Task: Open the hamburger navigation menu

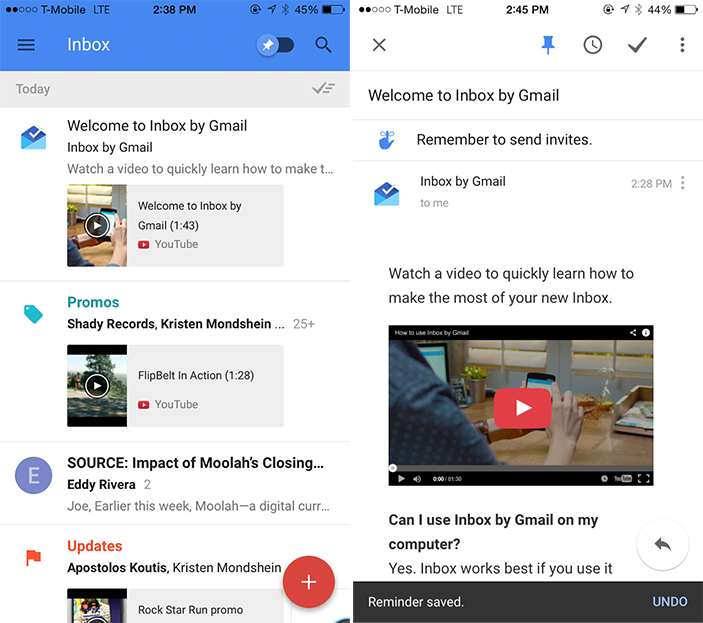Action: [26, 45]
